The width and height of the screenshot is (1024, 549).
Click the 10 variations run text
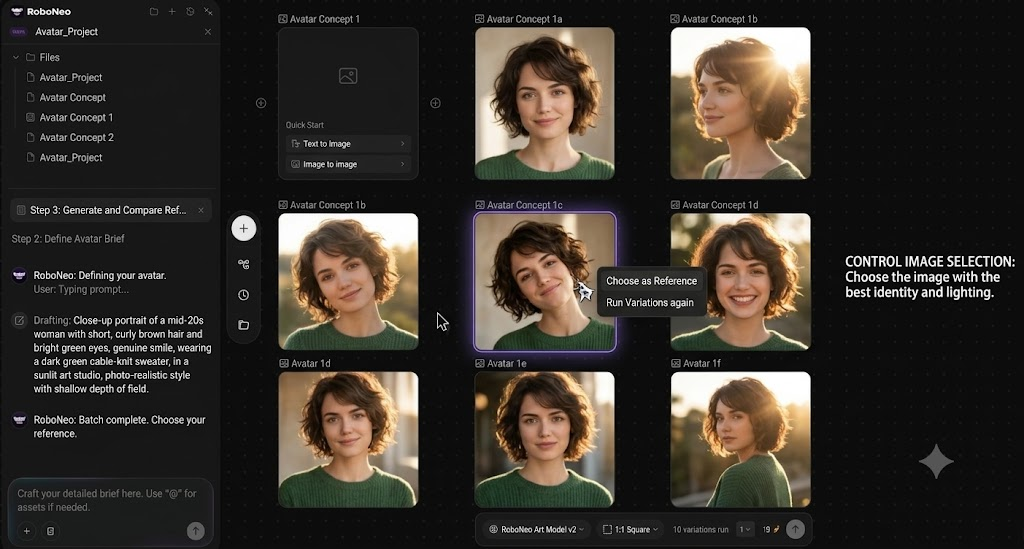click(x=700, y=529)
